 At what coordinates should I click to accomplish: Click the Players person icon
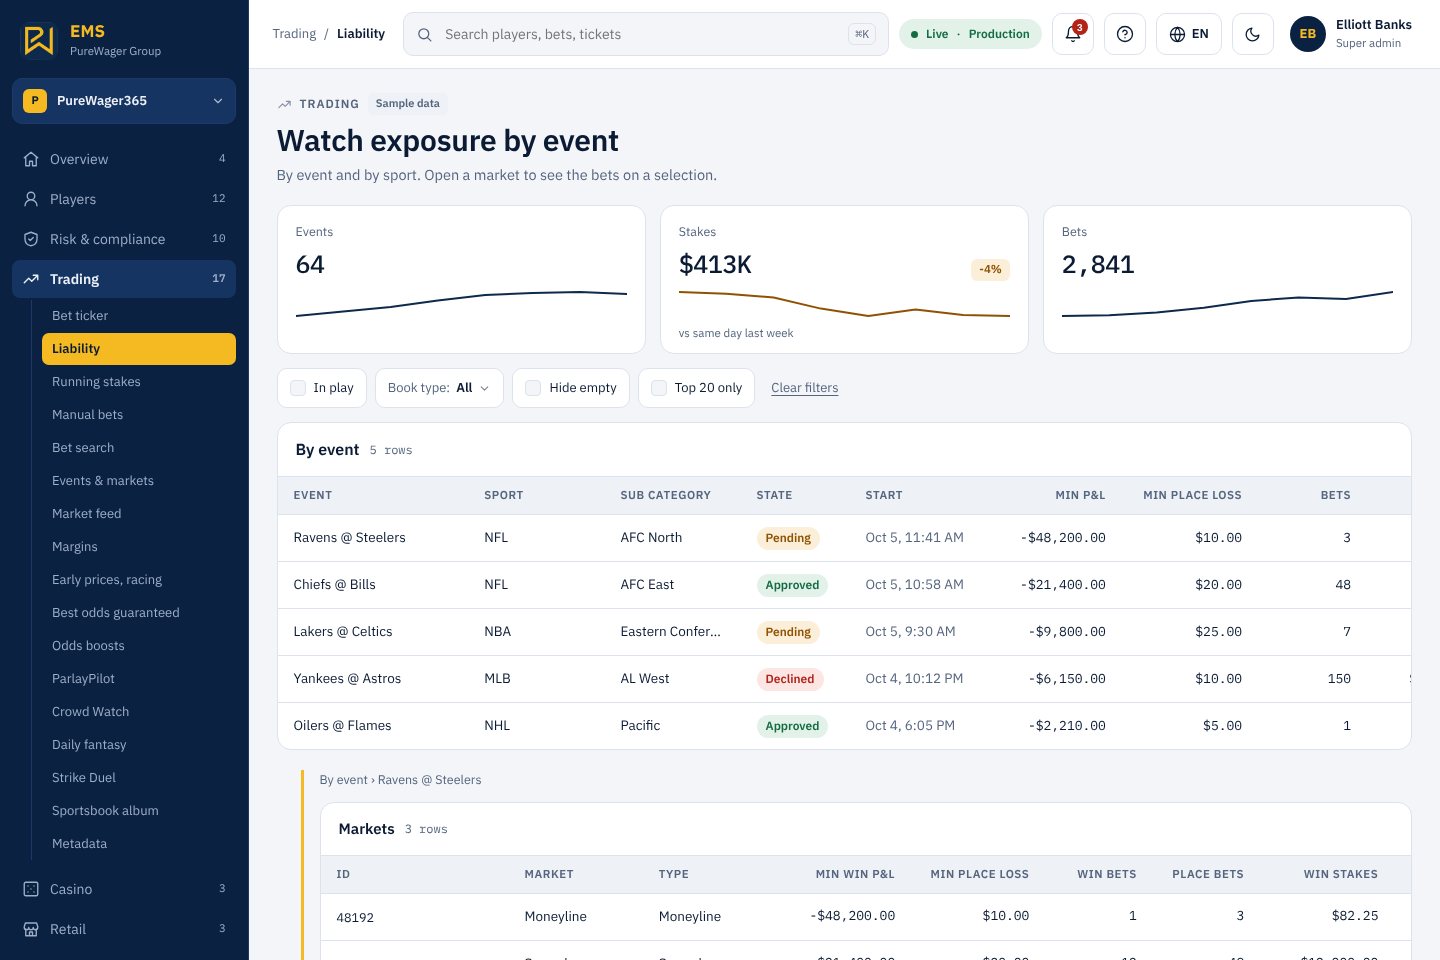pyautogui.click(x=31, y=199)
